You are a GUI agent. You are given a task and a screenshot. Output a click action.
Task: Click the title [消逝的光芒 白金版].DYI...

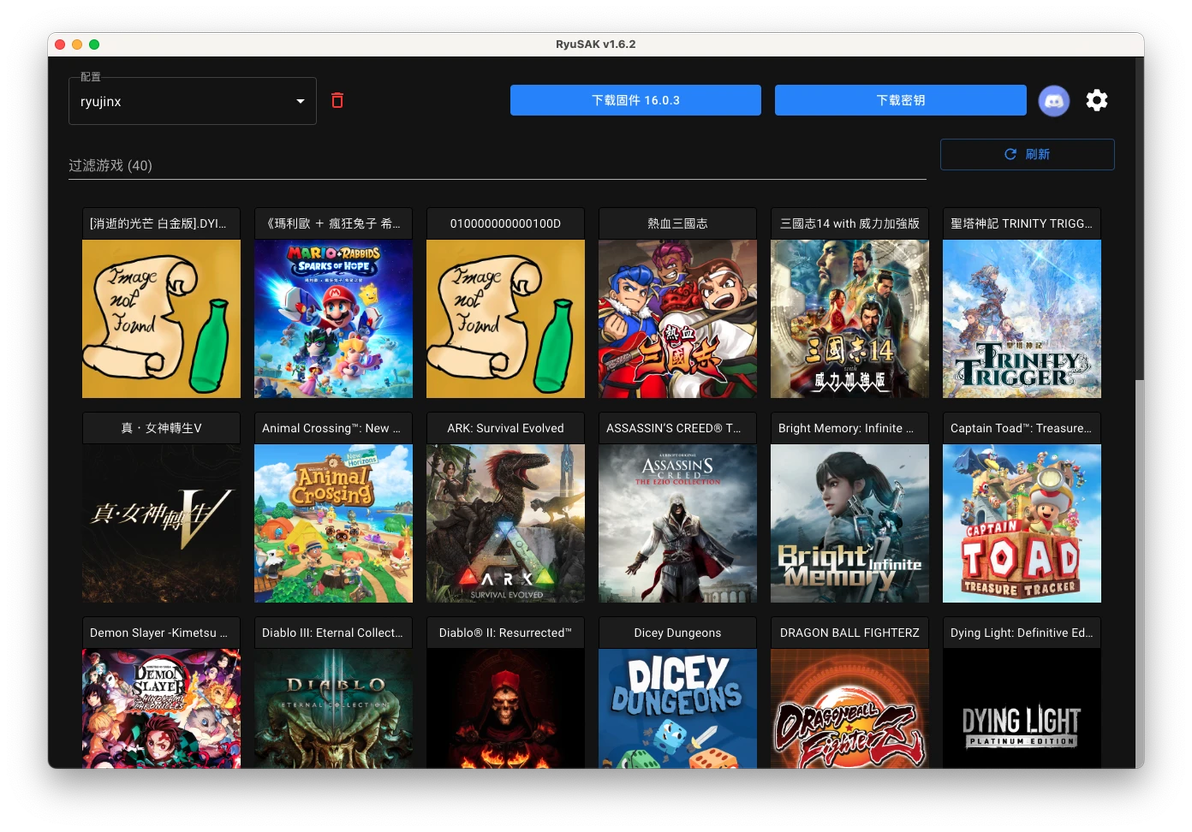pyautogui.click(x=157, y=224)
